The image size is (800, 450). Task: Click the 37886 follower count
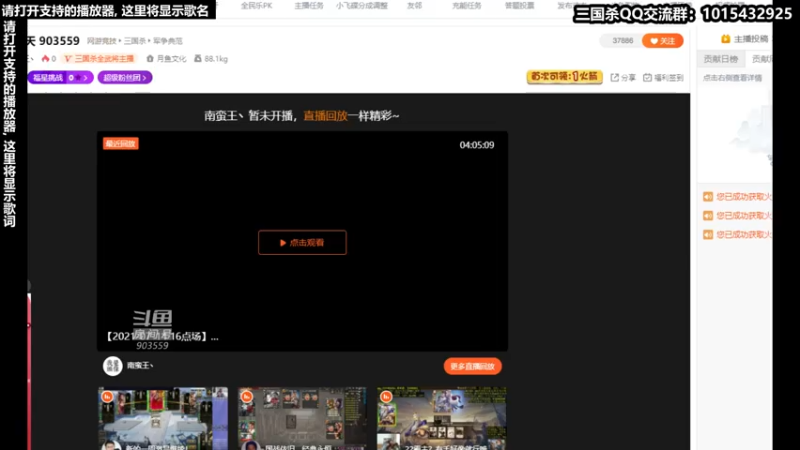click(x=622, y=41)
